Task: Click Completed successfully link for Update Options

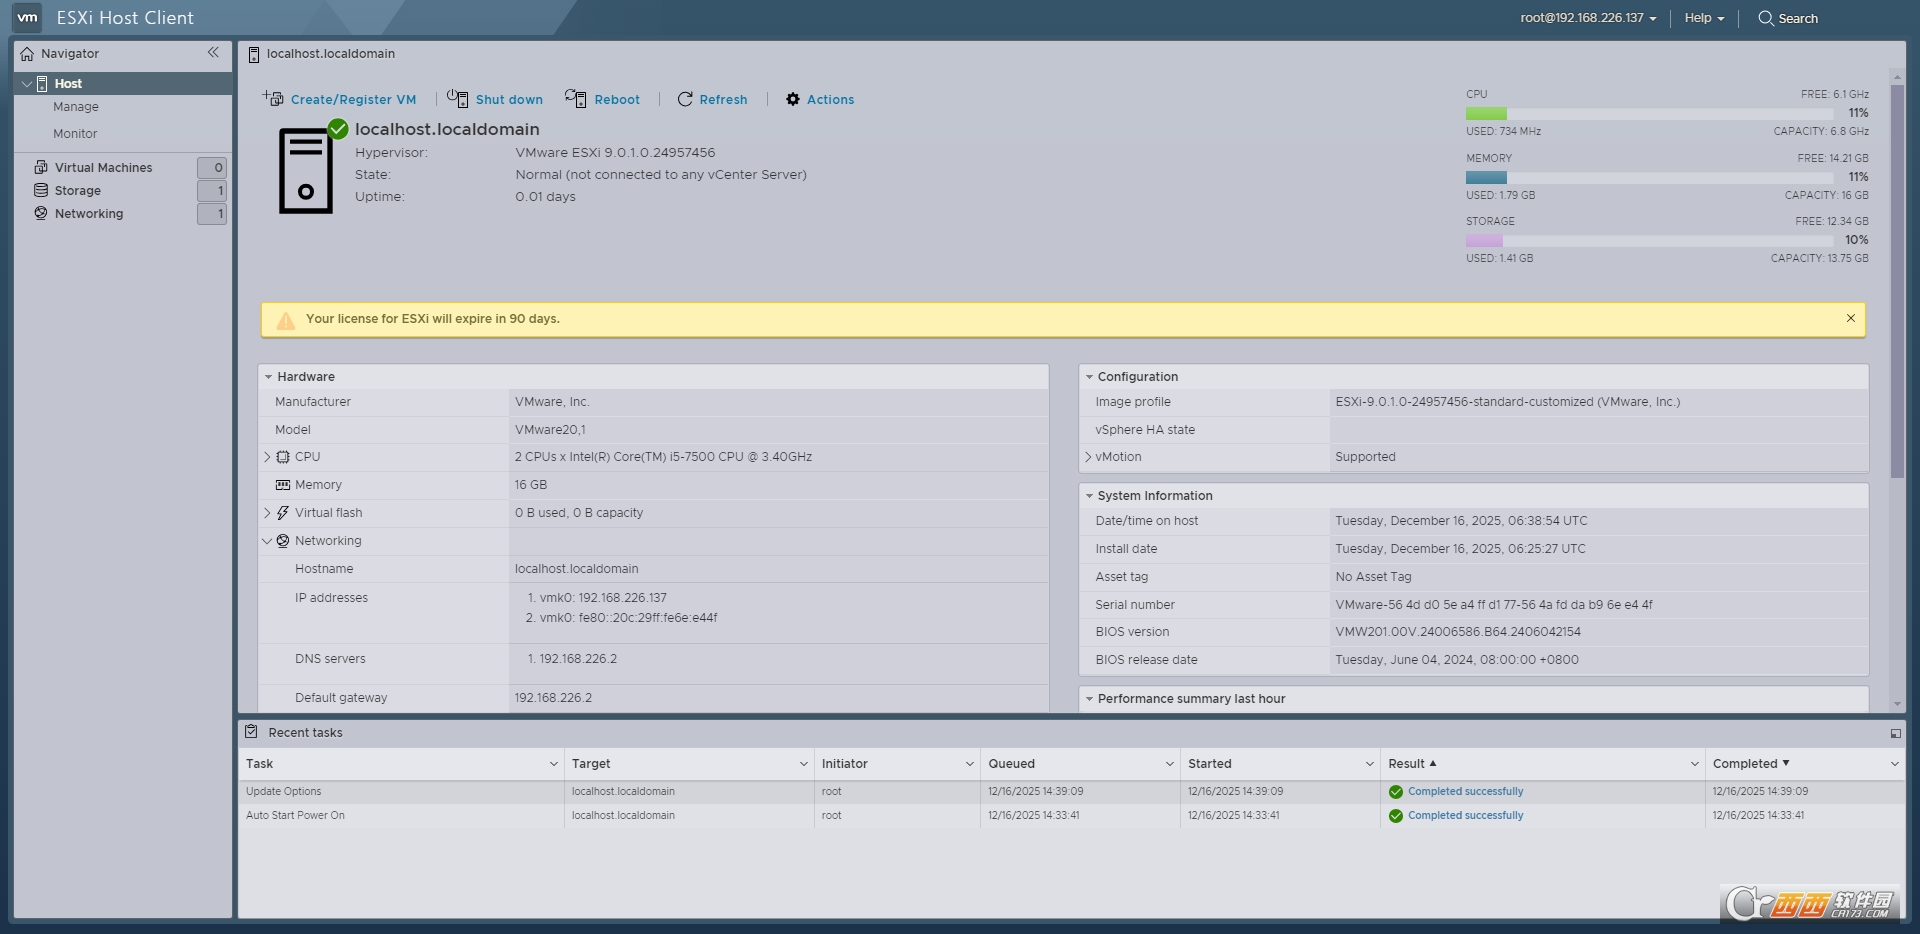Action: point(1465,791)
